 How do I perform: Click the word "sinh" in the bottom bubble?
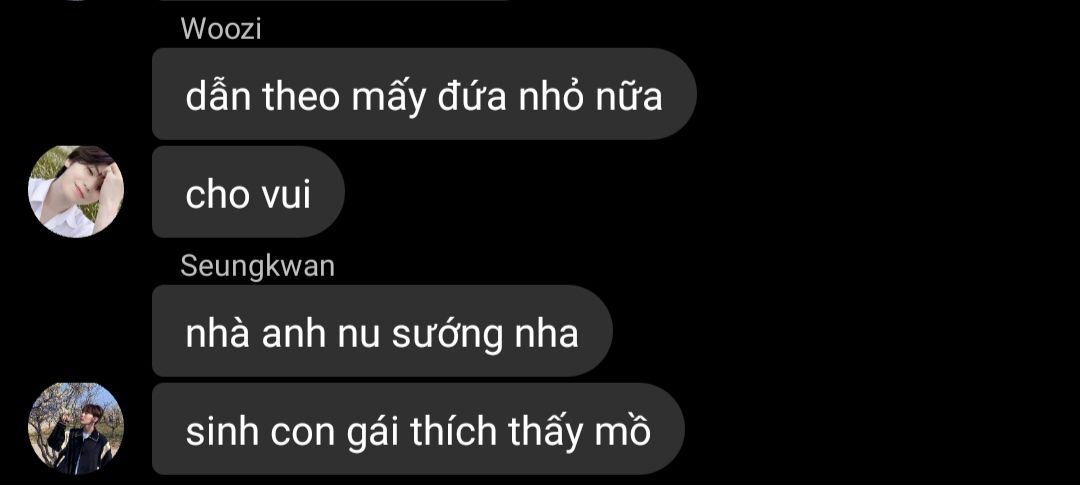tap(222, 431)
